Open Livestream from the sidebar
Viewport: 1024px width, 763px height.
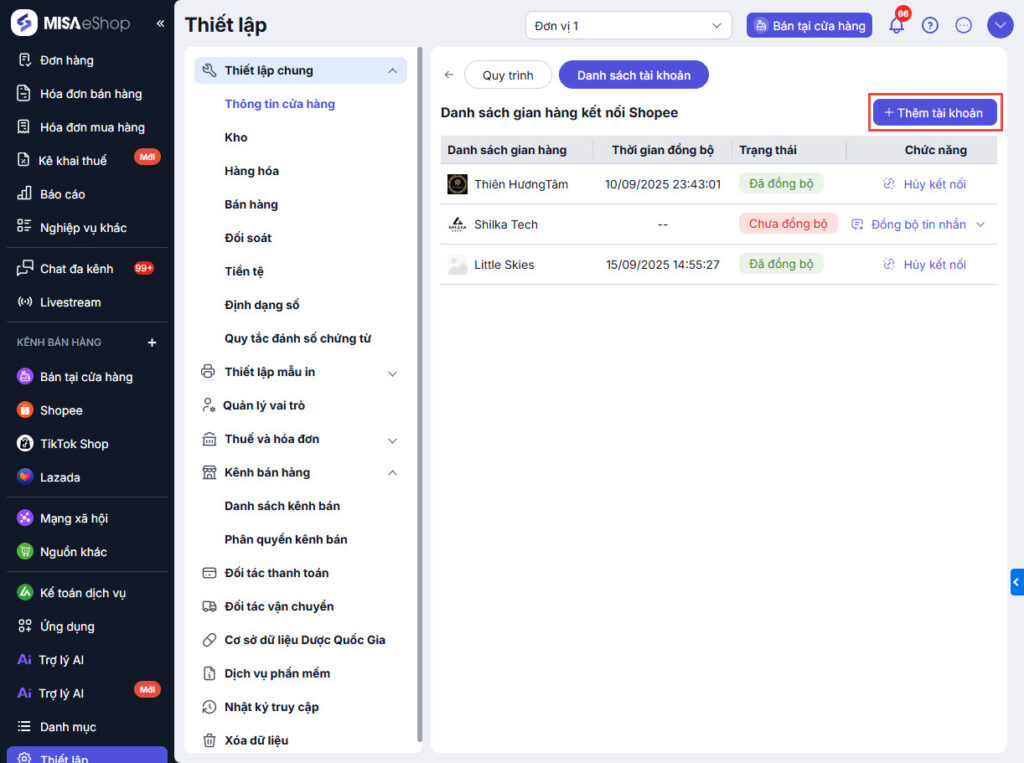point(70,302)
